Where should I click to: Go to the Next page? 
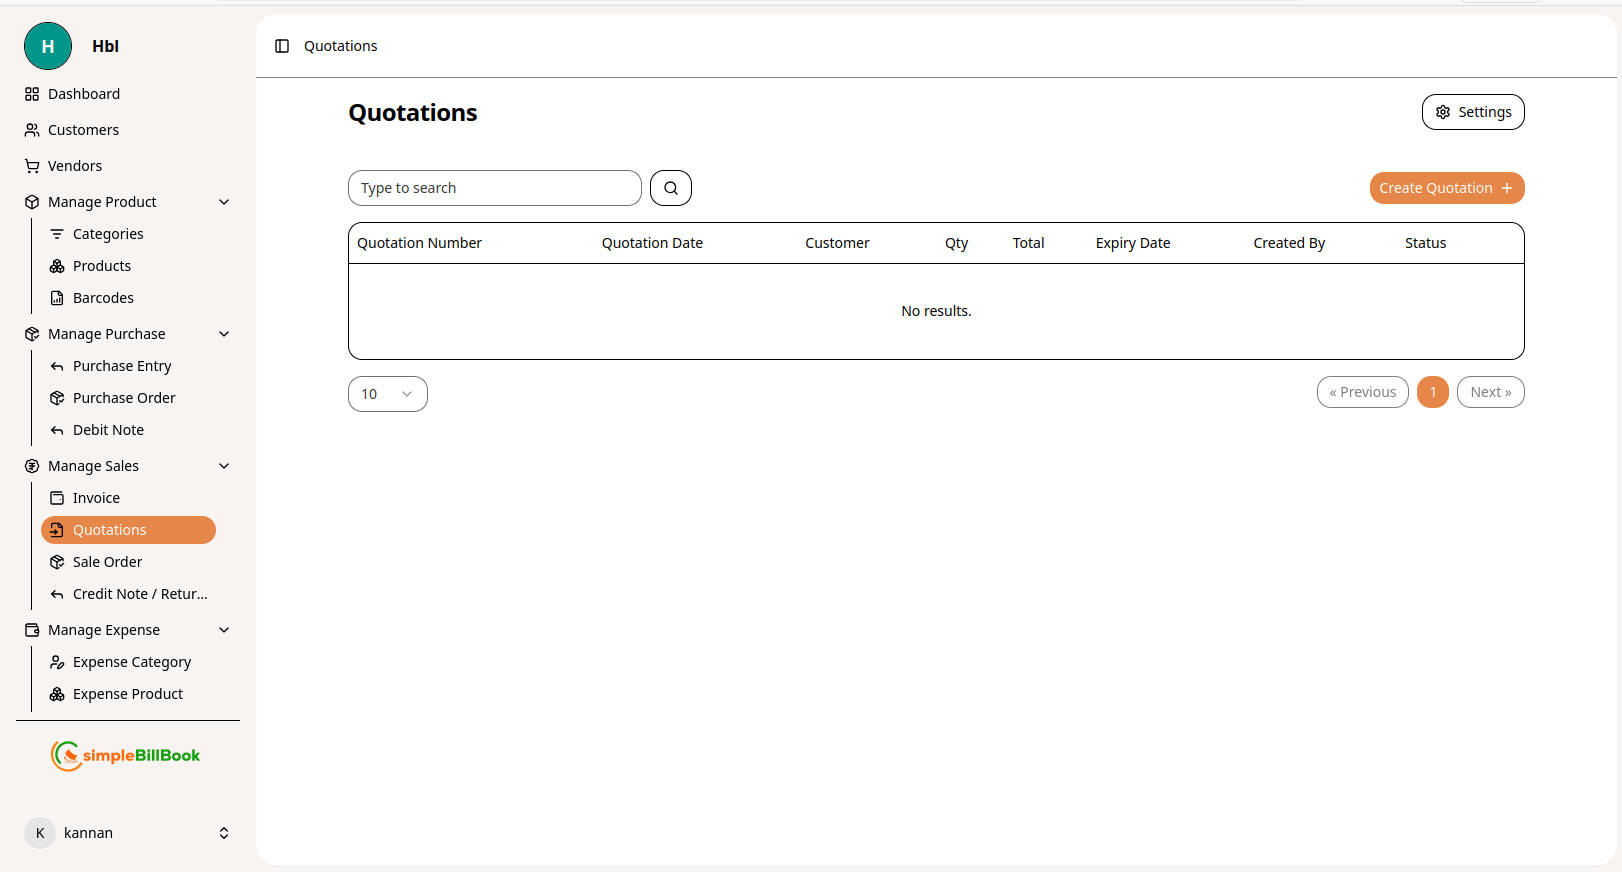pyautogui.click(x=1490, y=392)
